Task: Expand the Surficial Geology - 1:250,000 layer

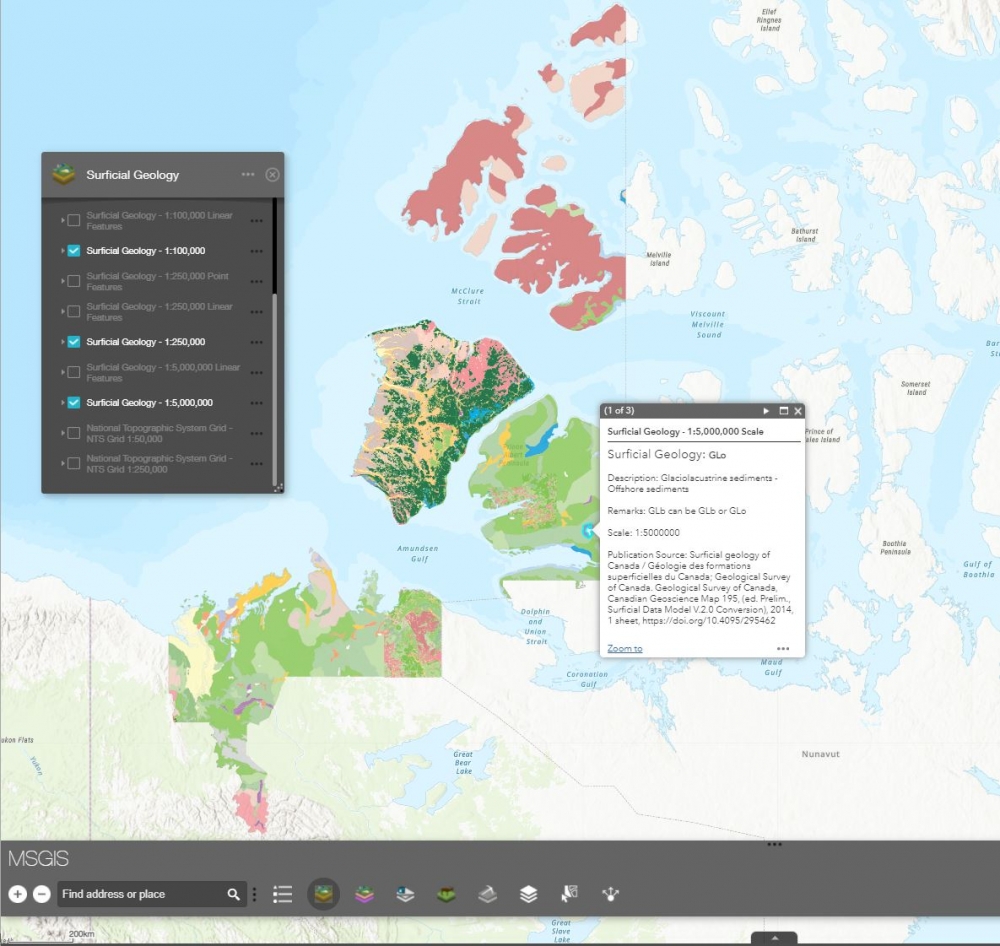Action: tap(62, 342)
